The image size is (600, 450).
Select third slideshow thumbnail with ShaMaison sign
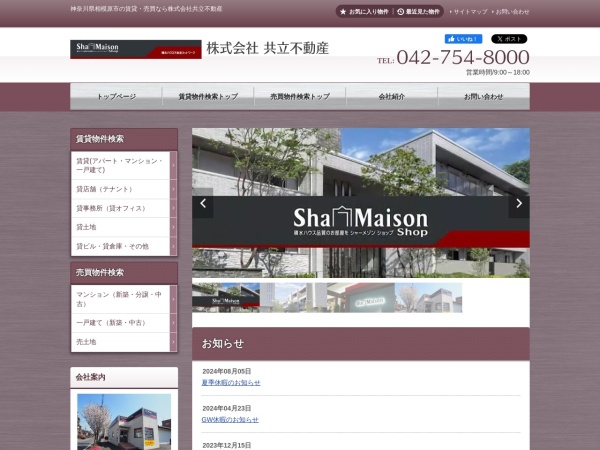[x=361, y=298]
